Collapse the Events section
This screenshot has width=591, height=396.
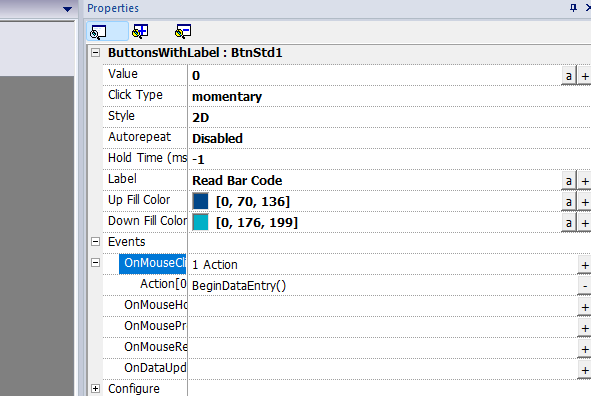pos(96,242)
